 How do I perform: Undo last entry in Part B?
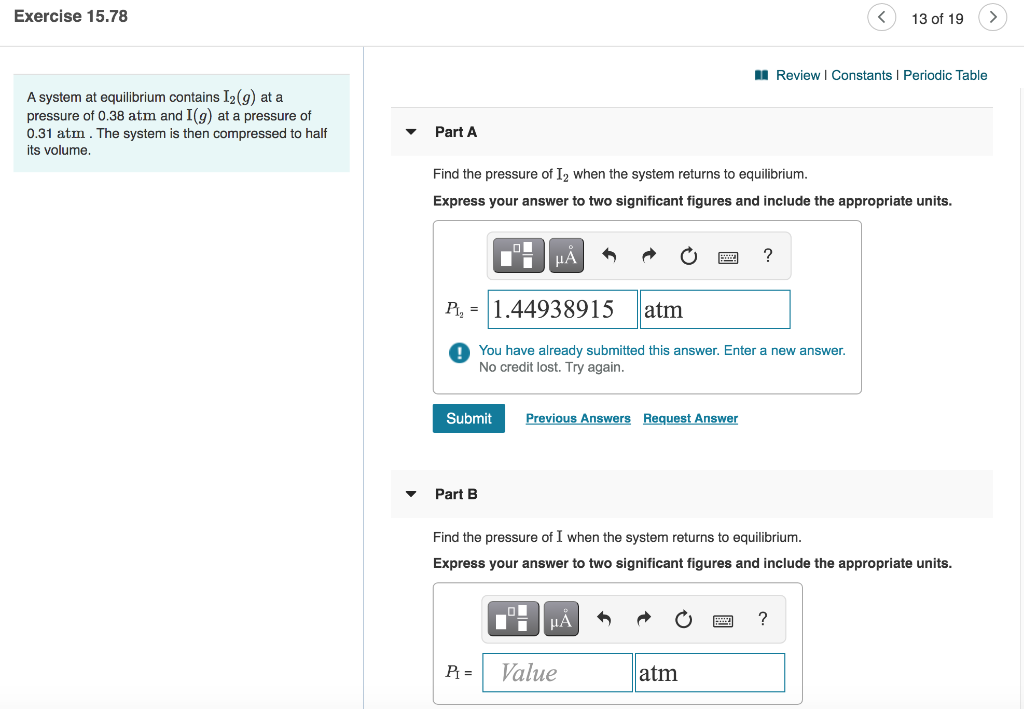point(603,618)
